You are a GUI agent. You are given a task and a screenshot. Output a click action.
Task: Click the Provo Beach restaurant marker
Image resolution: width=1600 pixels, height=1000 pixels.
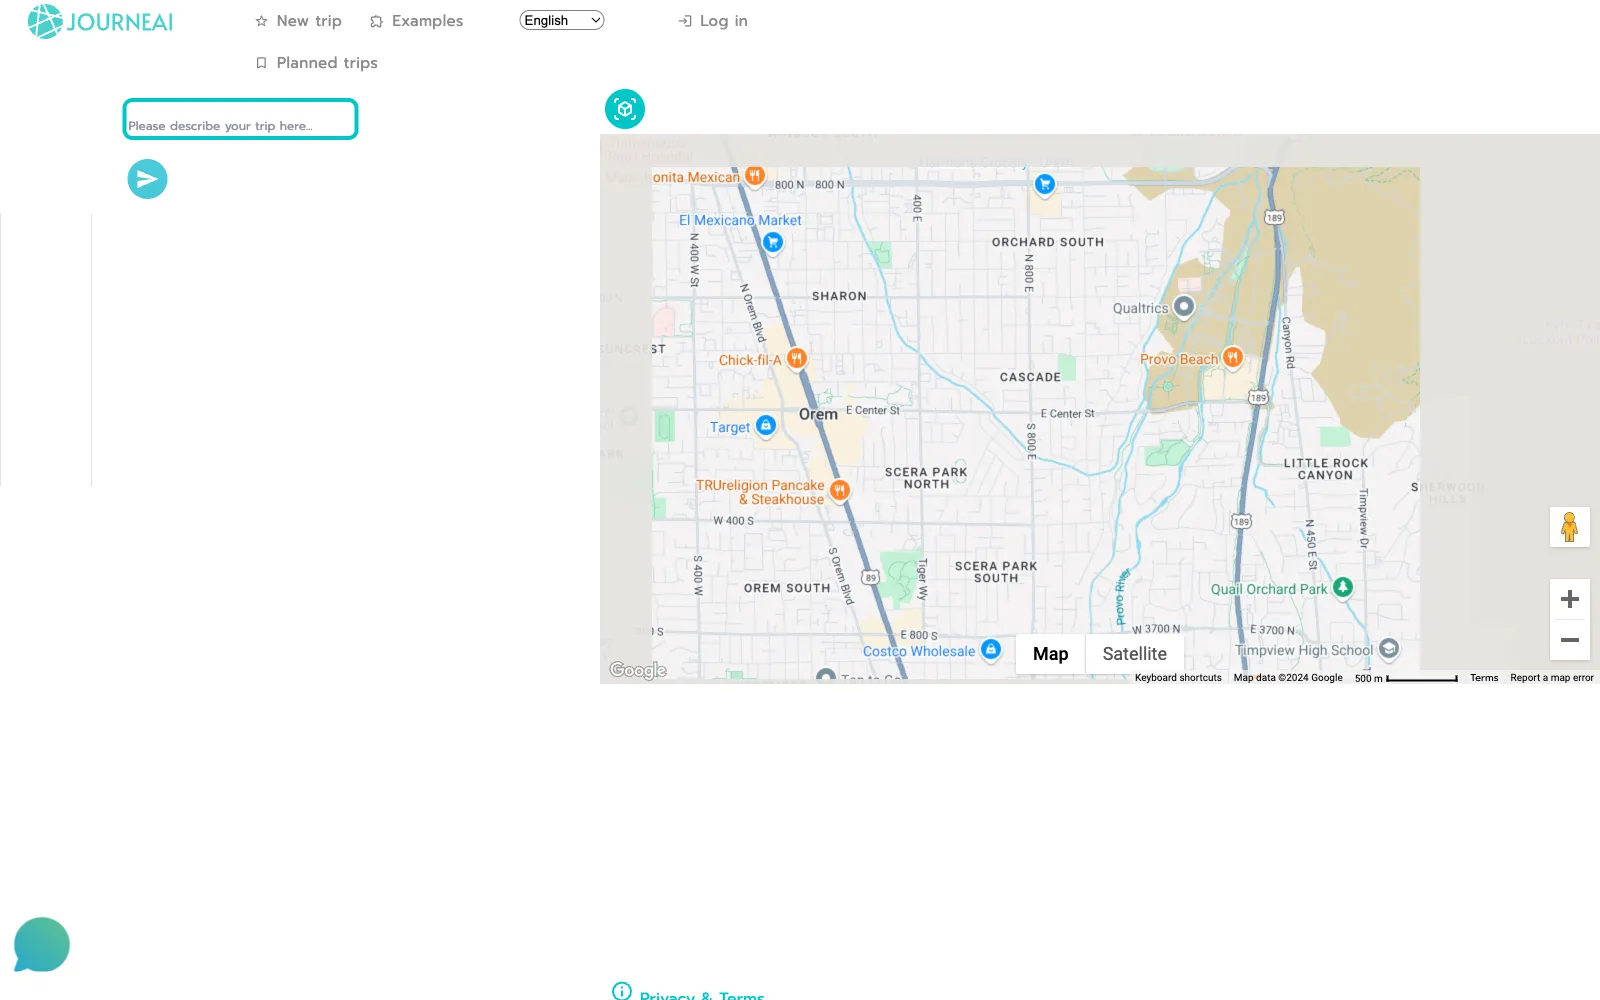1233,357
